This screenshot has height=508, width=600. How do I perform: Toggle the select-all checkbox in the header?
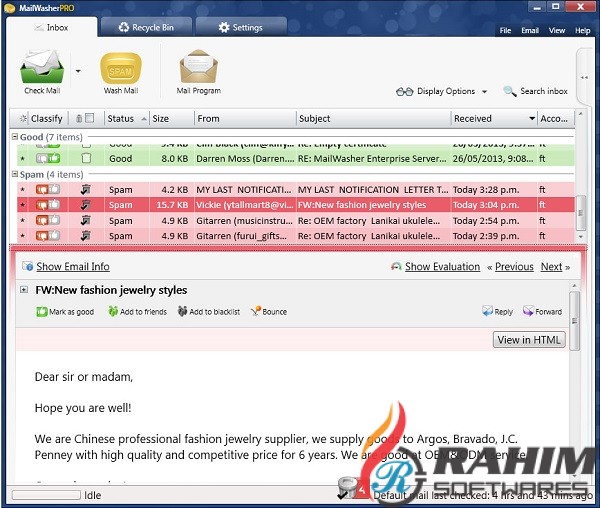point(90,118)
